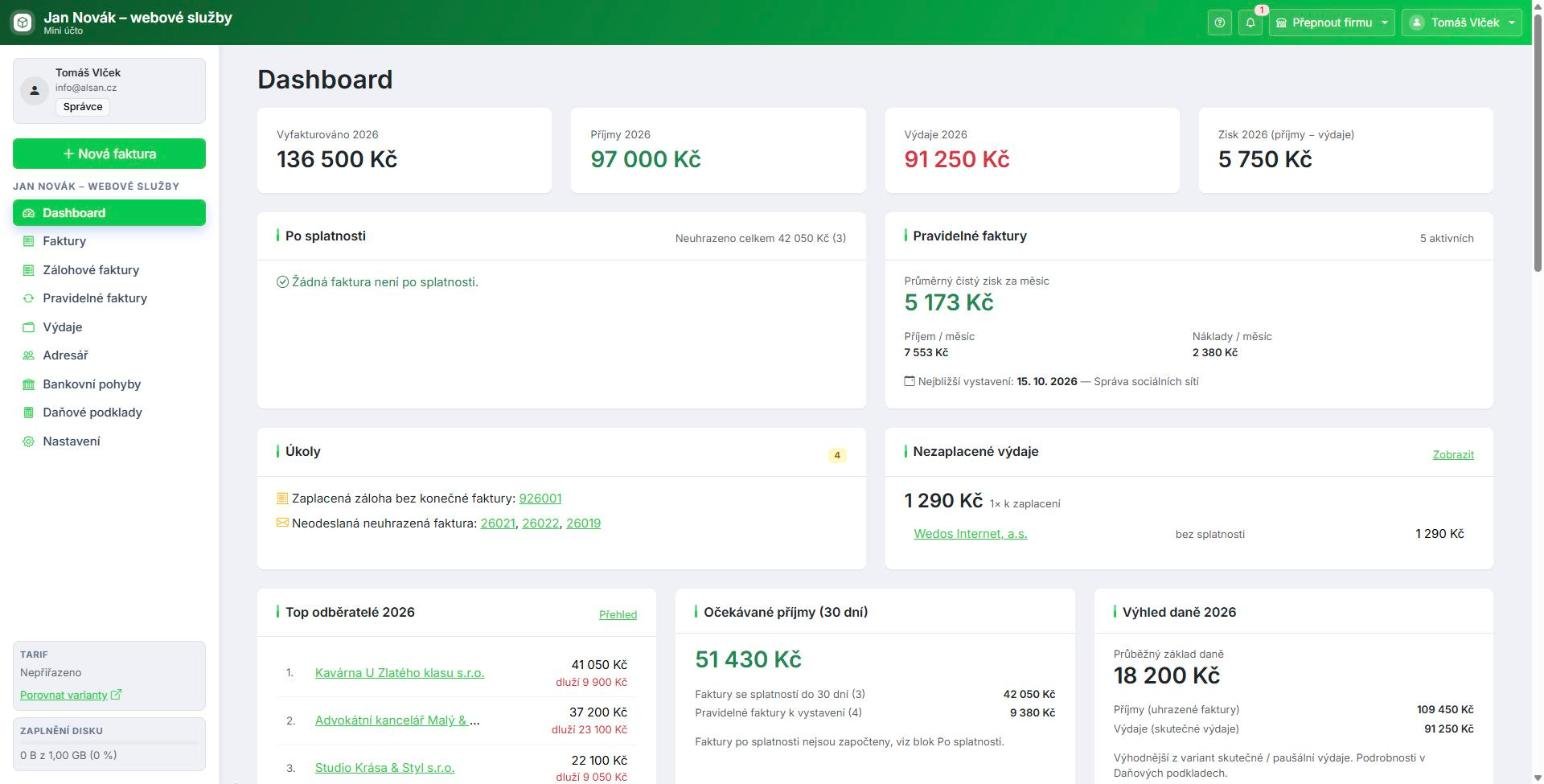Click the Pravidelné faktury recurring icon
The width and height of the screenshot is (1544, 784).
click(28, 298)
